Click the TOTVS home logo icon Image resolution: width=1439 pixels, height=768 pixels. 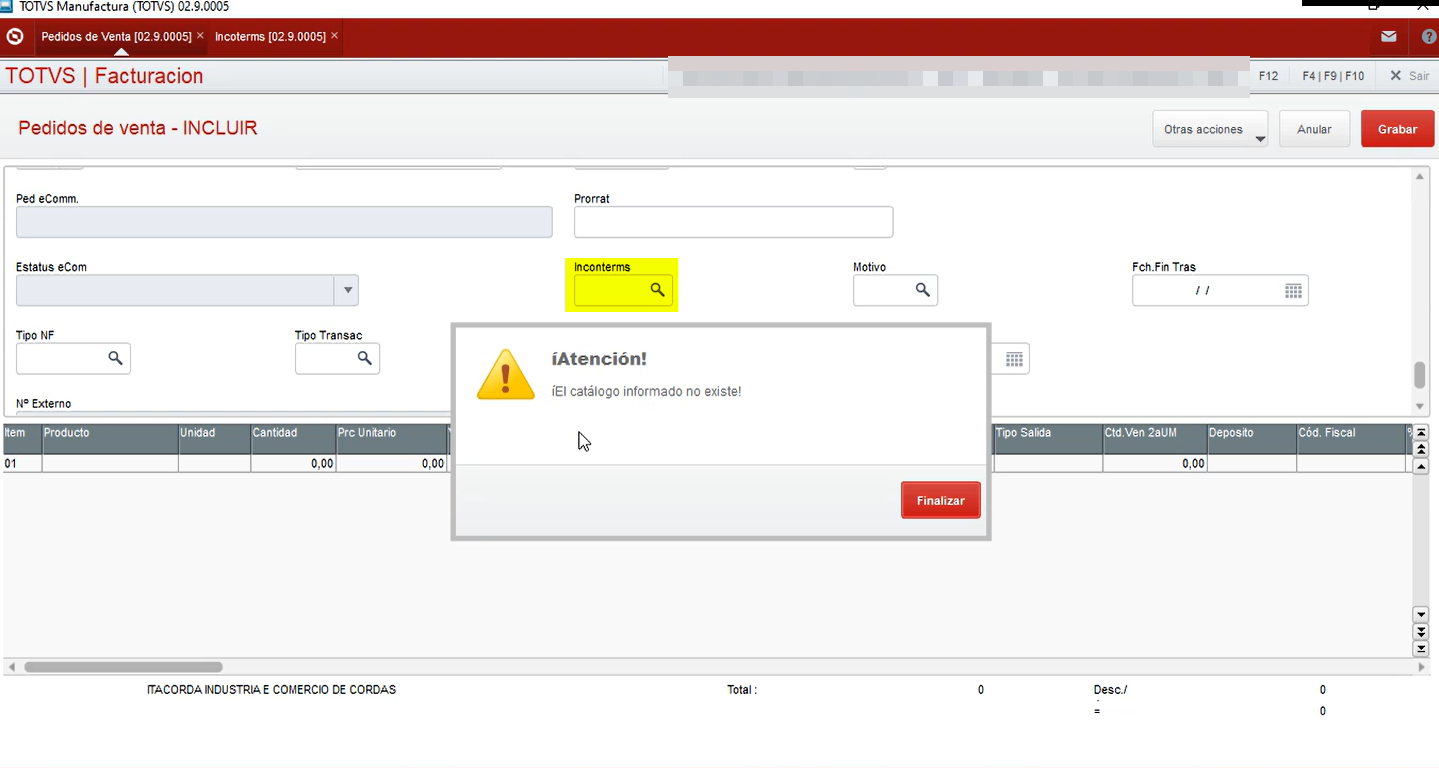(15, 36)
